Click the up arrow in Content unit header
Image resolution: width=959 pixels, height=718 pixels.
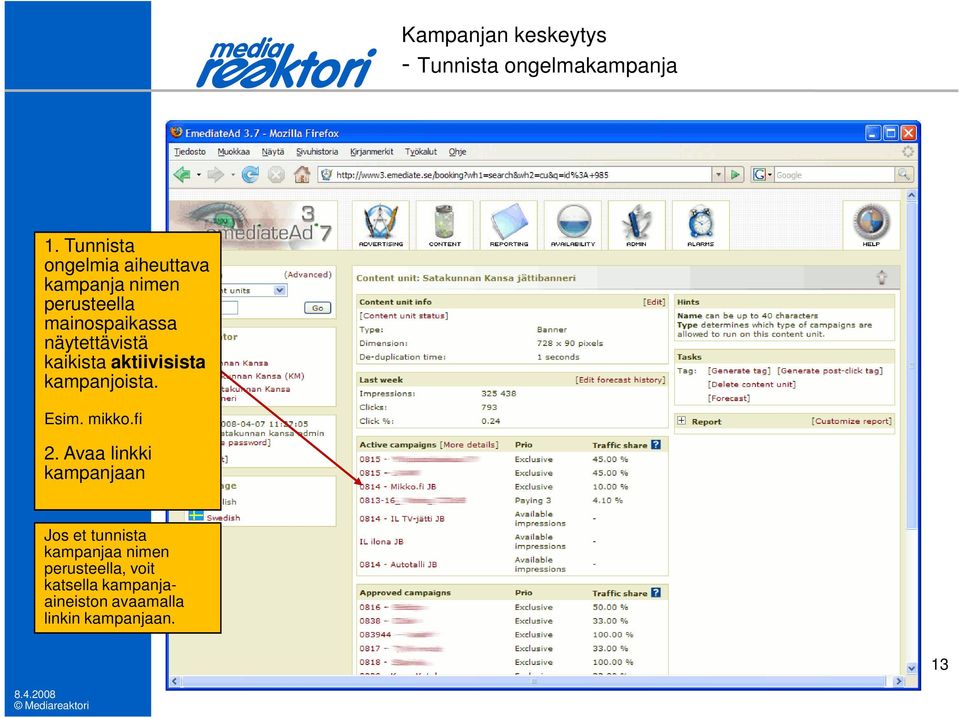[x=881, y=278]
